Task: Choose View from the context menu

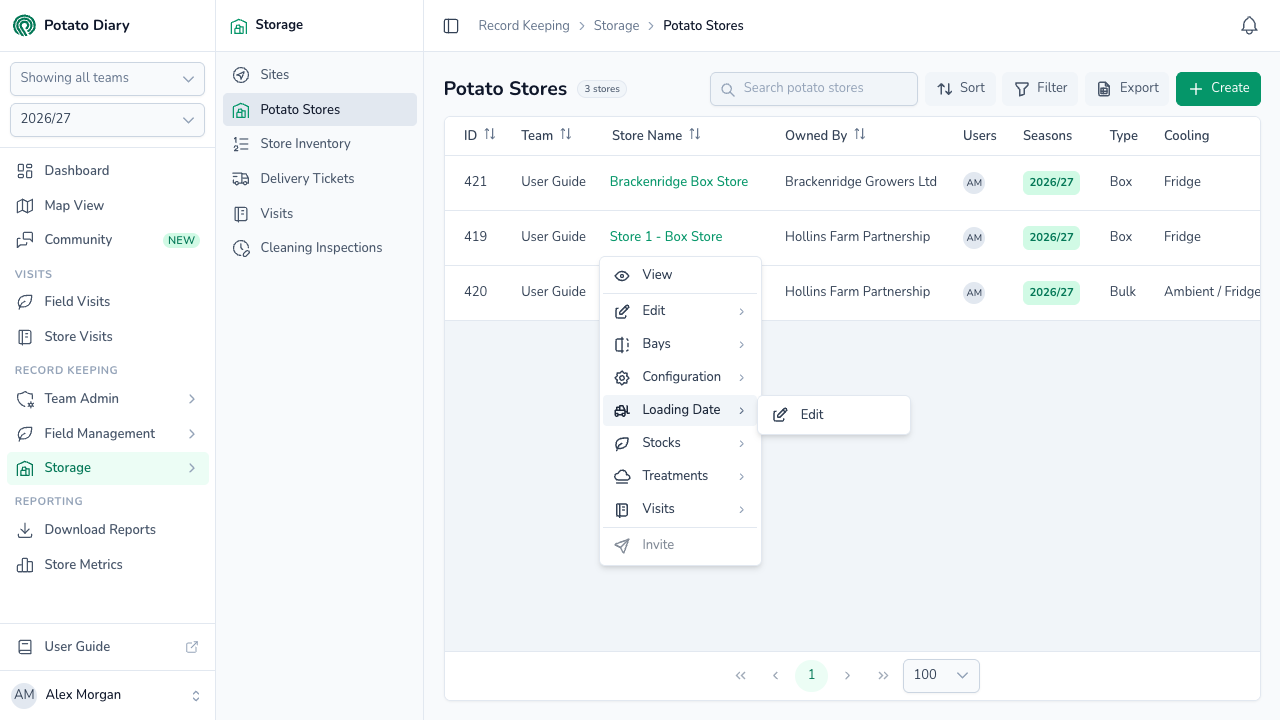Action: (x=680, y=275)
